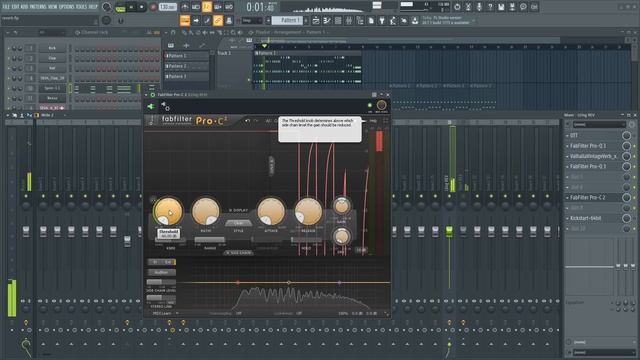Toggle the highlighted link icon in toolbar
Screen dimensions: 640x360
click(218, 20)
